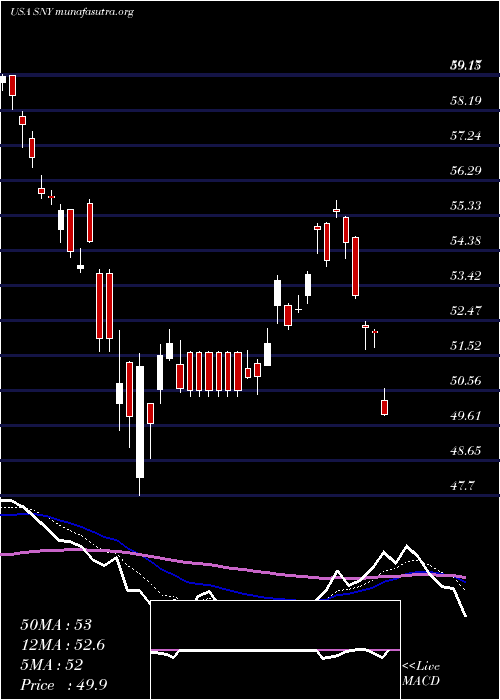Select the 55.33 price axis label
The image size is (500, 700).
coord(465,206)
